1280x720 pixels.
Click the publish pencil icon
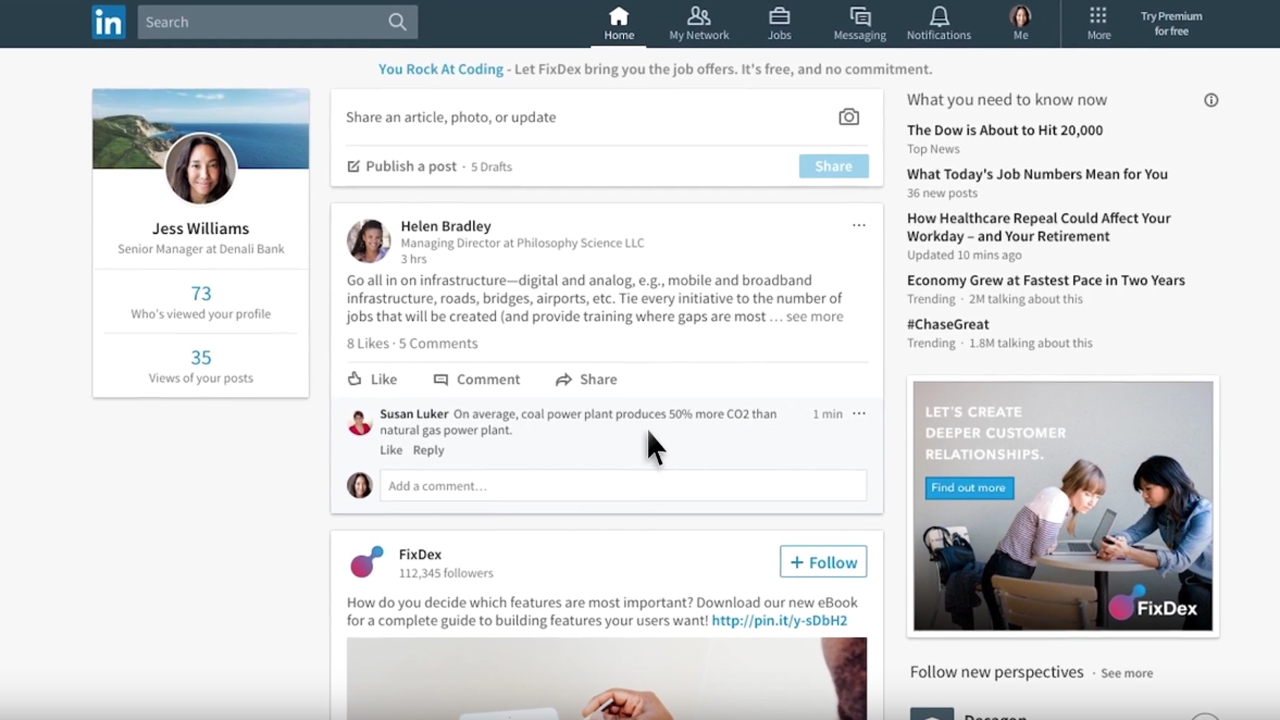tap(353, 166)
